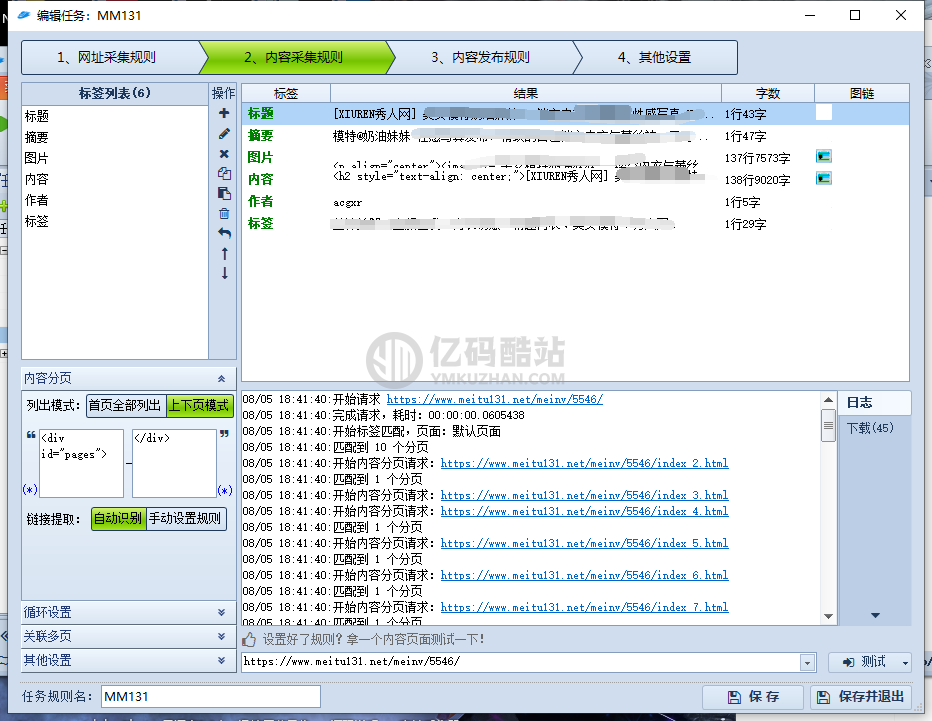Image resolution: width=932 pixels, height=721 pixels.
Task: Select the 摘要 result row
Action: [x=575, y=136]
